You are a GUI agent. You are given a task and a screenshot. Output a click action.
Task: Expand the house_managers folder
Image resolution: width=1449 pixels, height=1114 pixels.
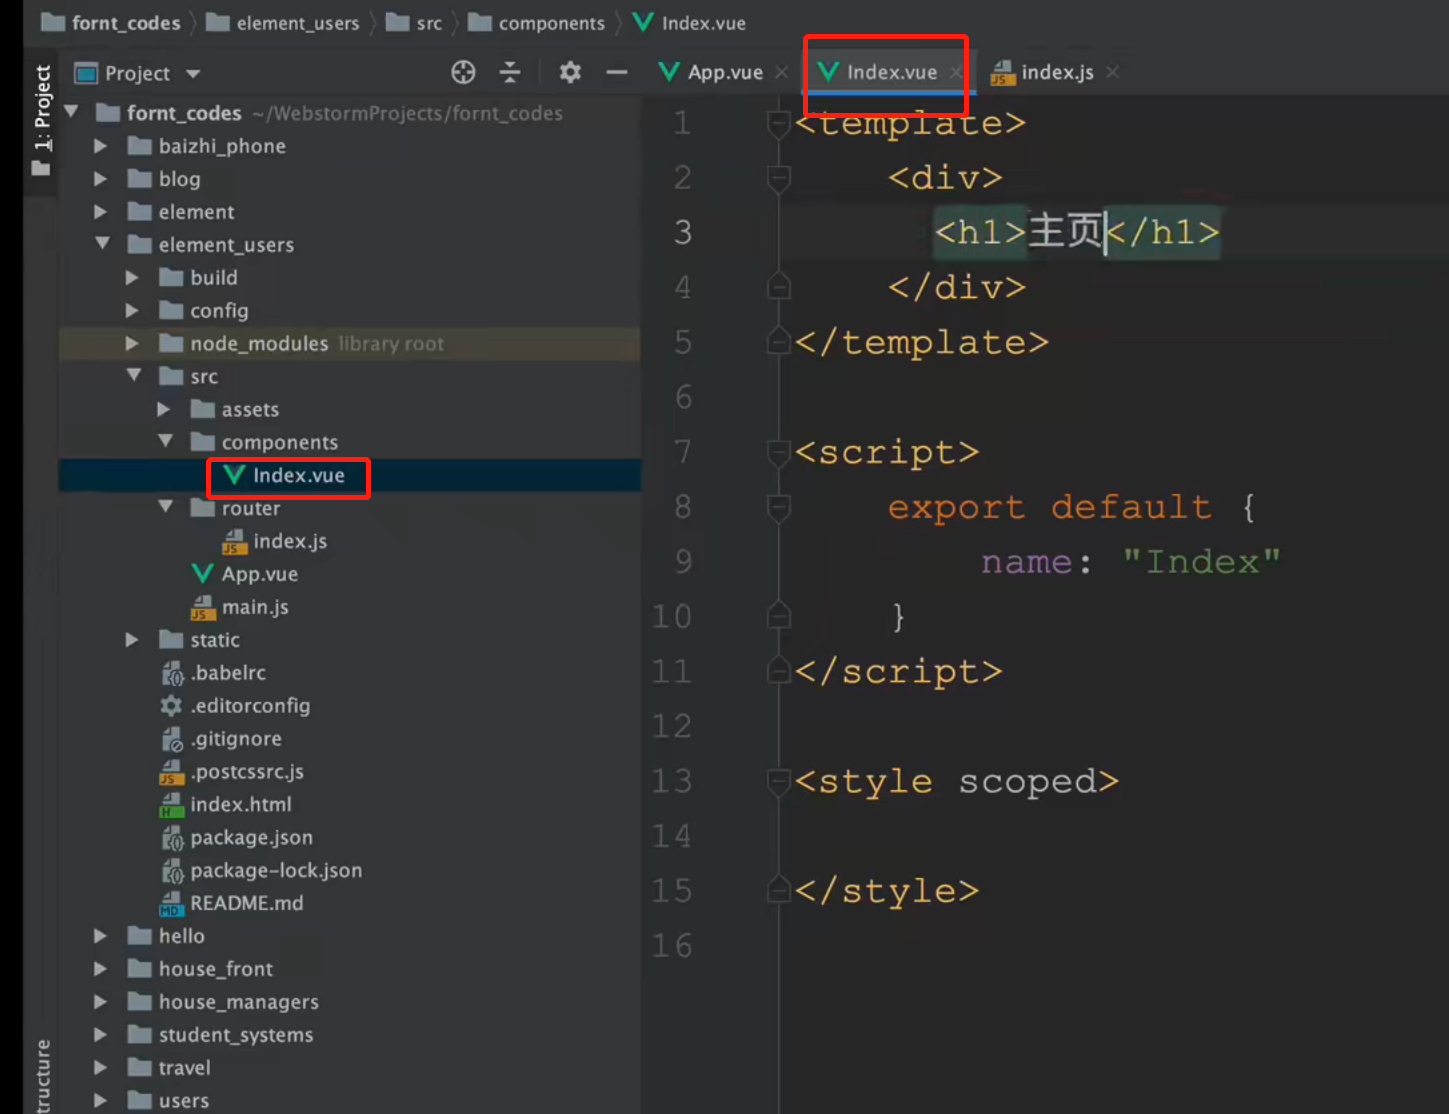pos(100,1002)
